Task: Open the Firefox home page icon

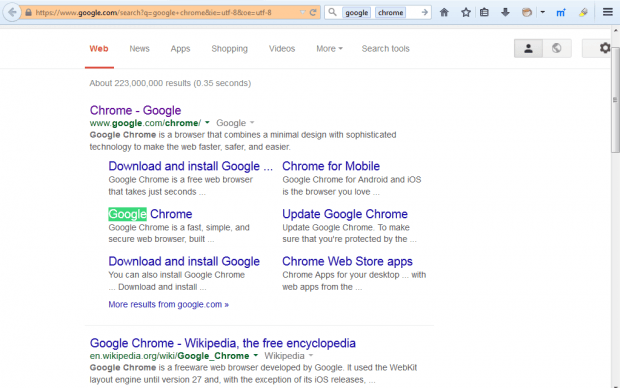Action: click(444, 13)
